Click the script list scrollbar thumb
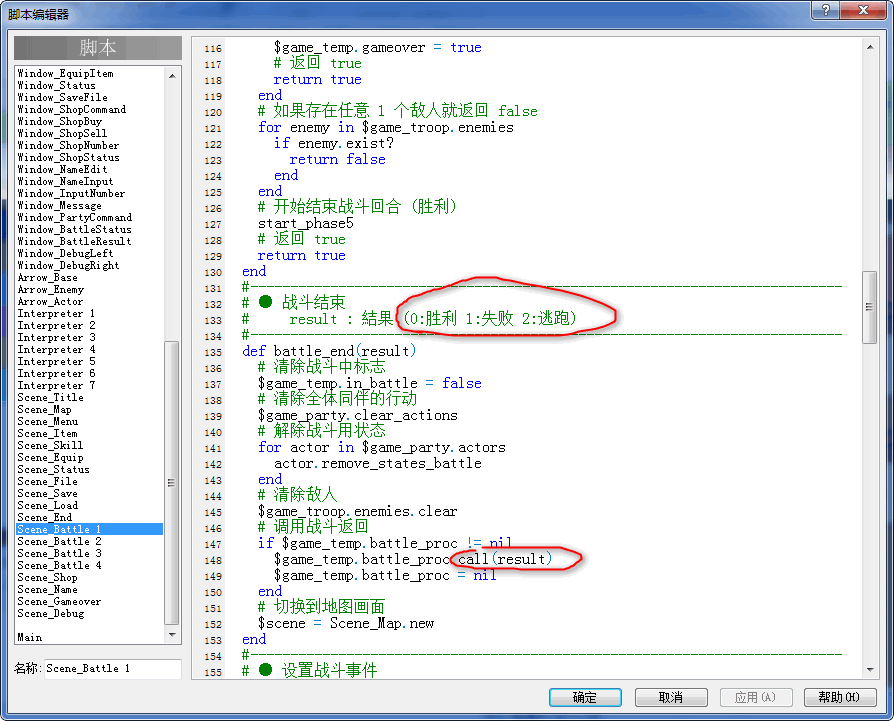 [x=172, y=482]
